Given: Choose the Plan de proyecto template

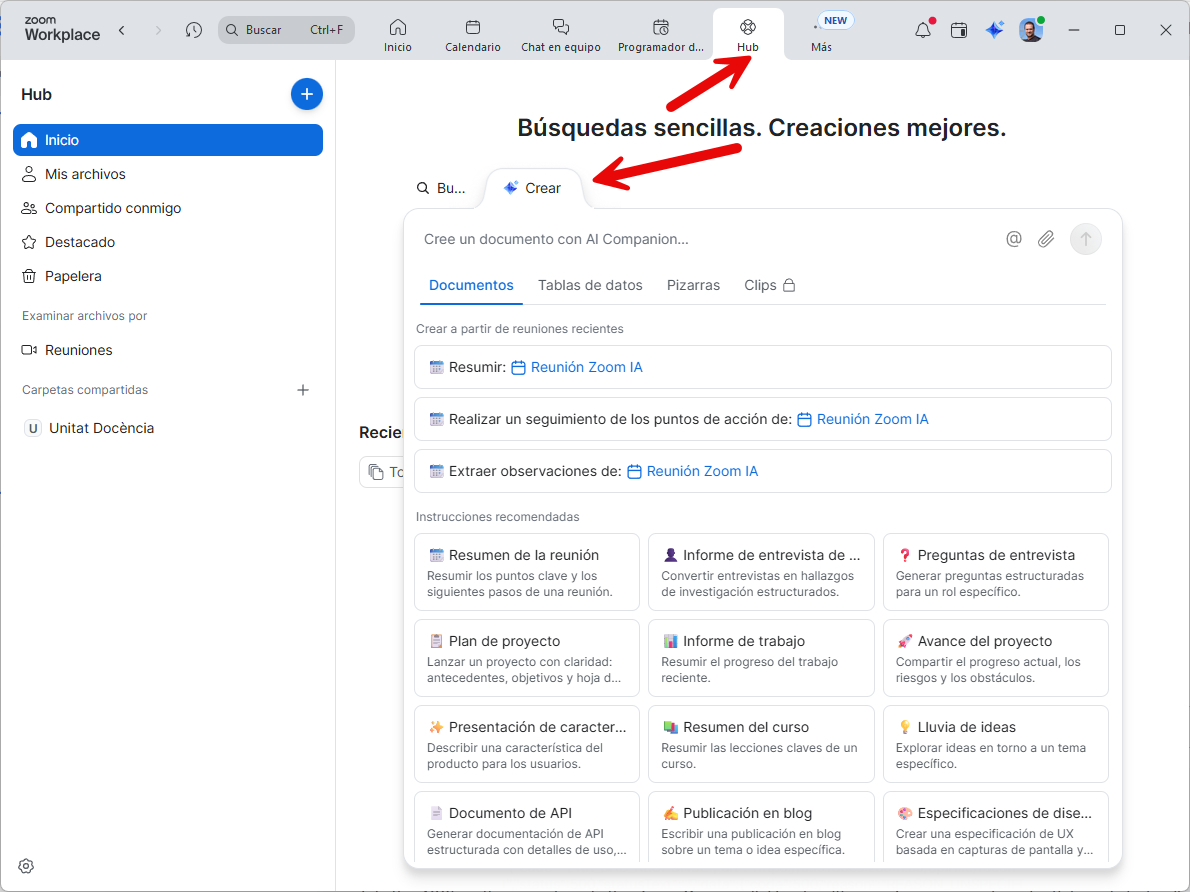Looking at the screenshot, I should tap(526, 657).
